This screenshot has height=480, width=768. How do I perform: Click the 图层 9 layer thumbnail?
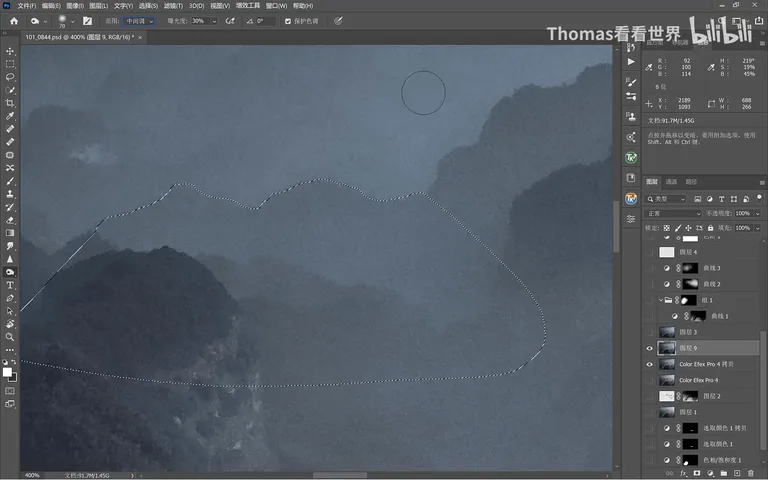tap(667, 348)
